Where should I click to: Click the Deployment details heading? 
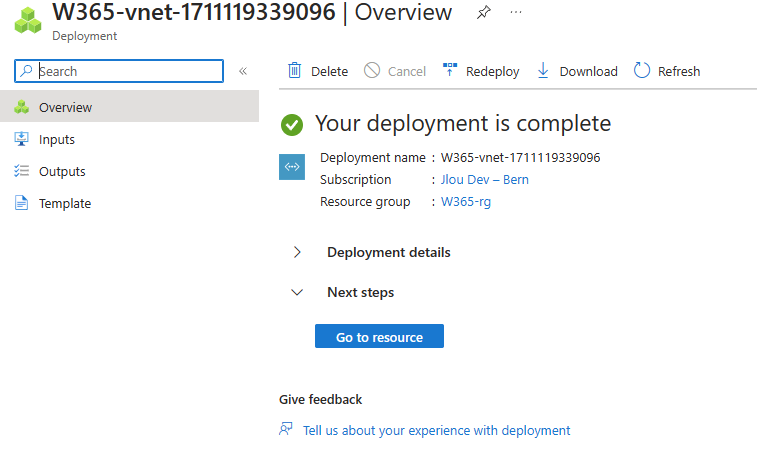[389, 252]
